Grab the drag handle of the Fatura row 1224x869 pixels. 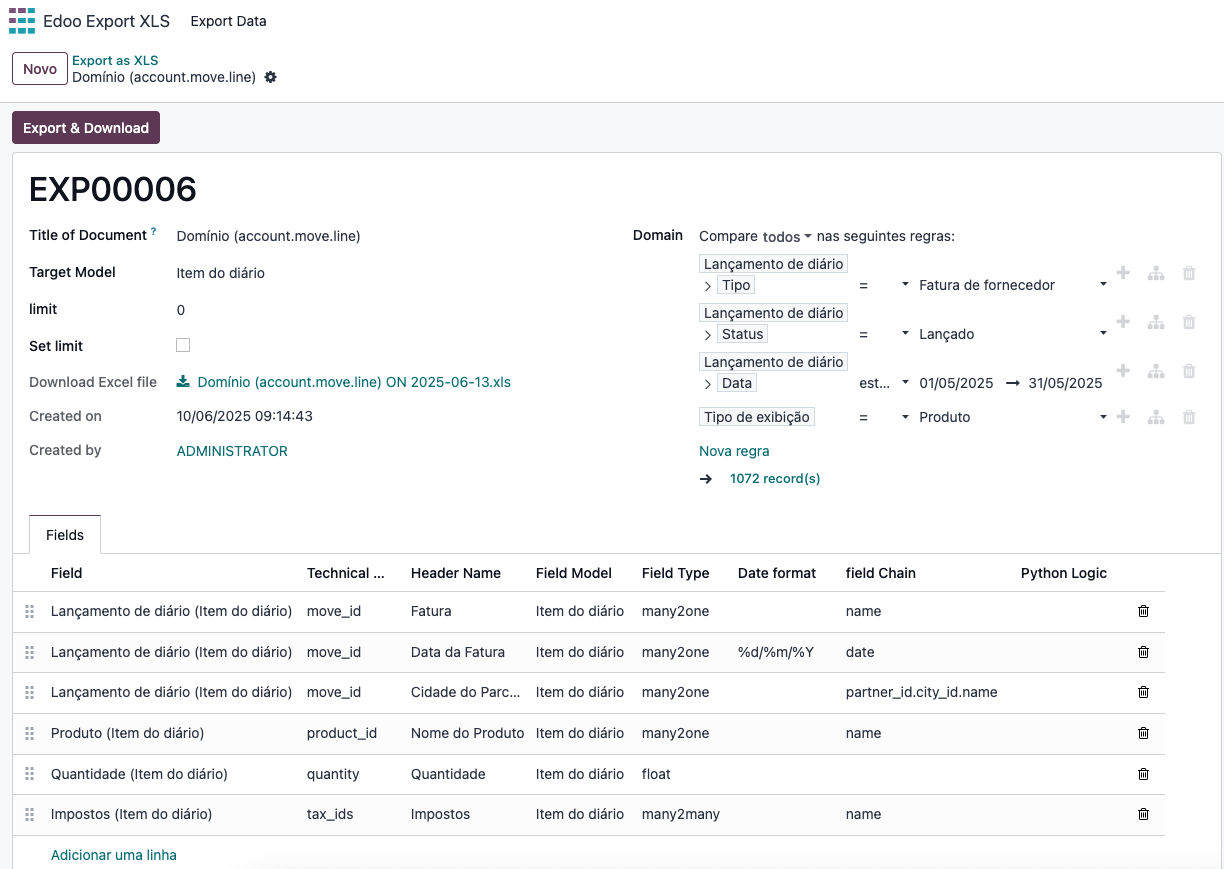click(29, 611)
